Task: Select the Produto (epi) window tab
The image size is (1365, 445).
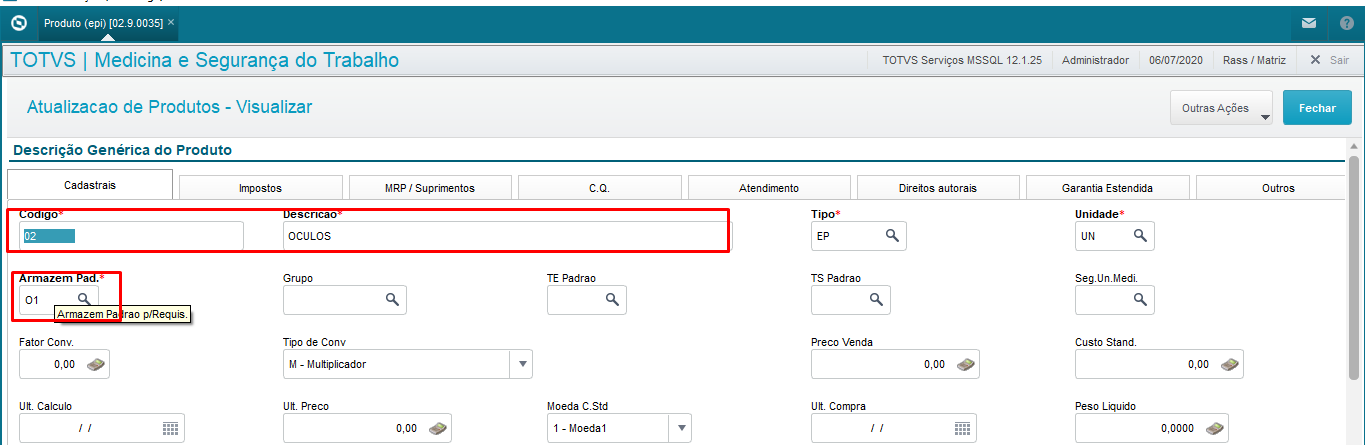Action: pos(107,22)
